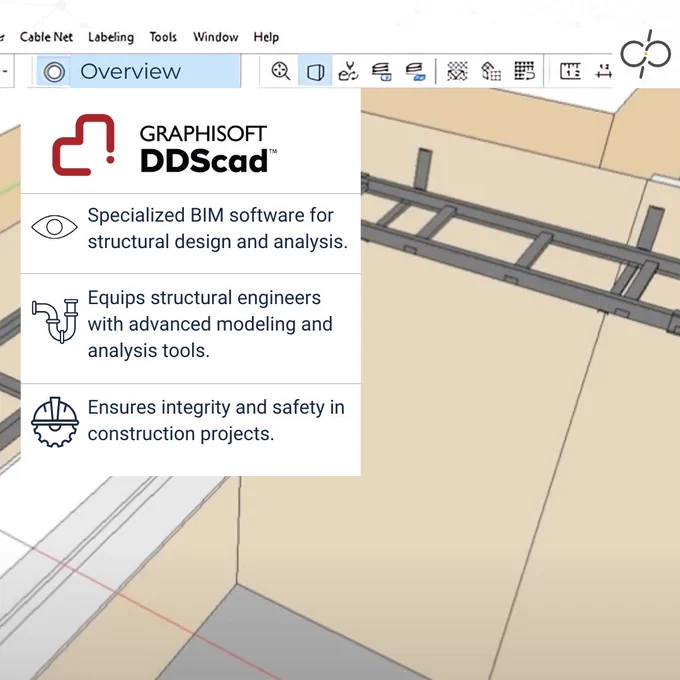Open the Window menu
Image resolution: width=680 pixels, height=680 pixels.
pos(216,37)
